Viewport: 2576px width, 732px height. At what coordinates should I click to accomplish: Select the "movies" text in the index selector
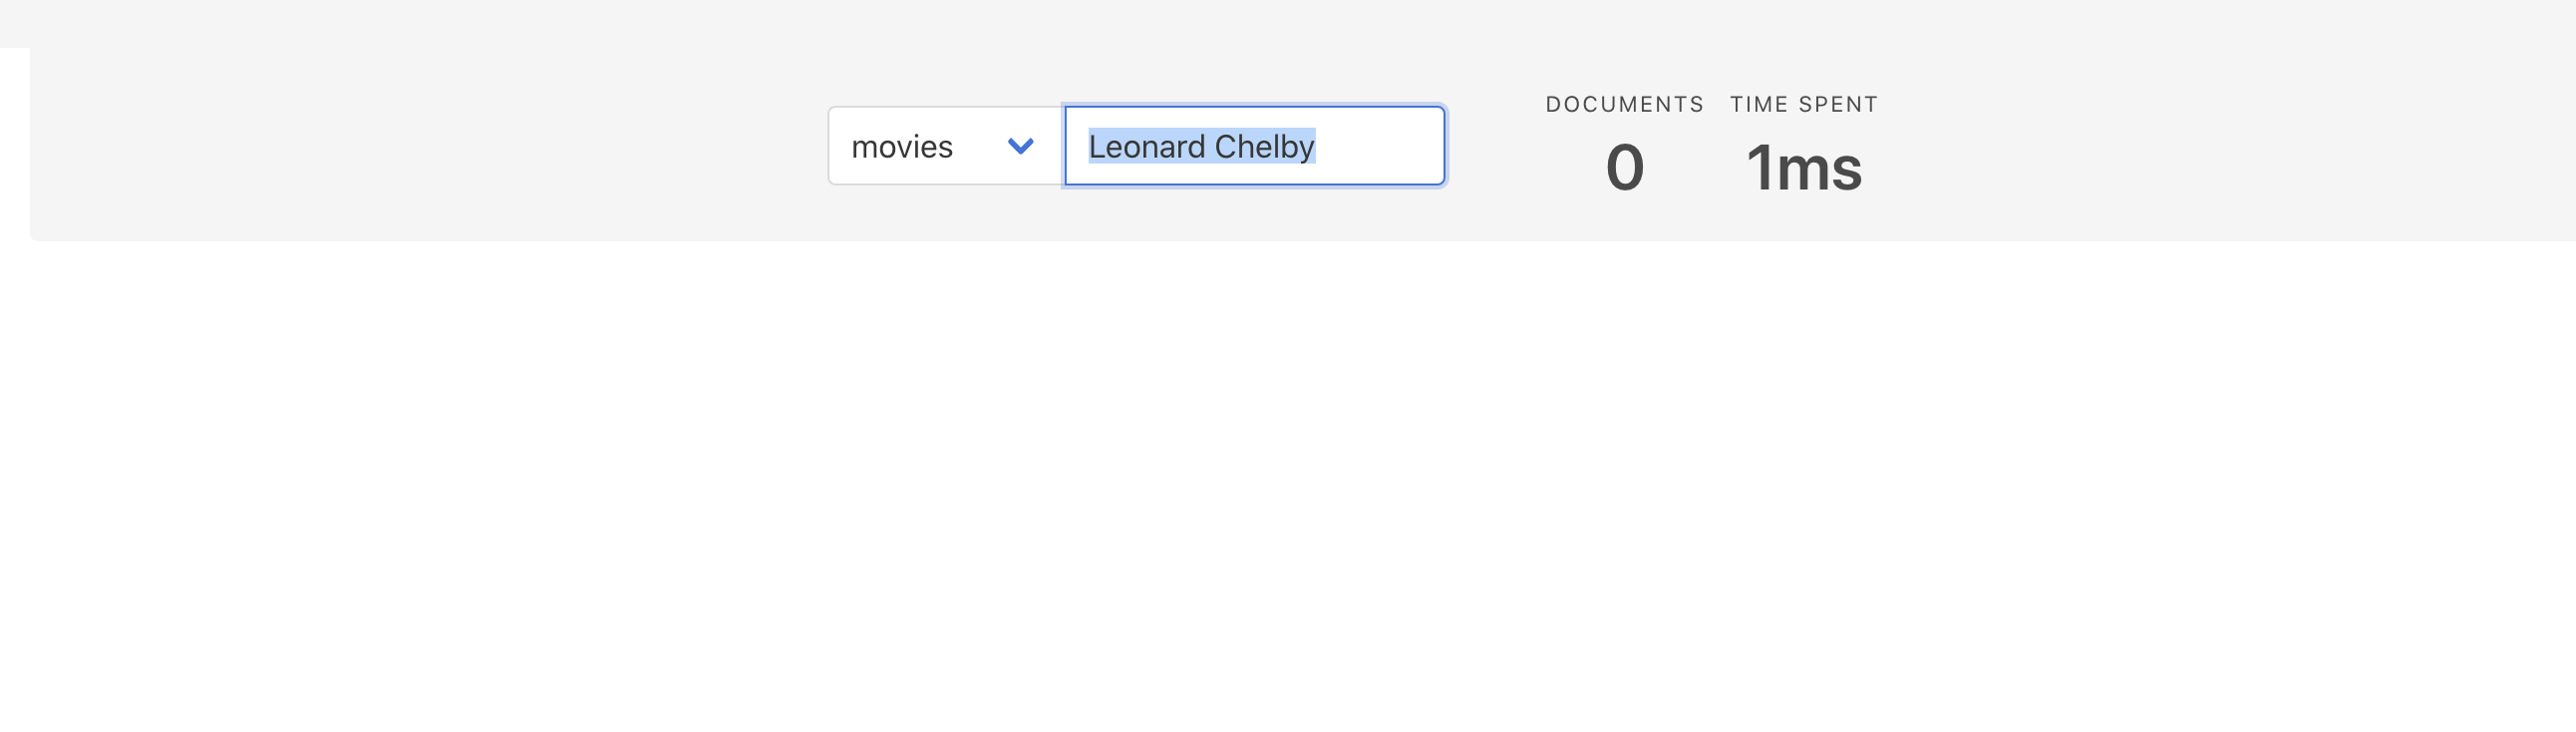(902, 147)
